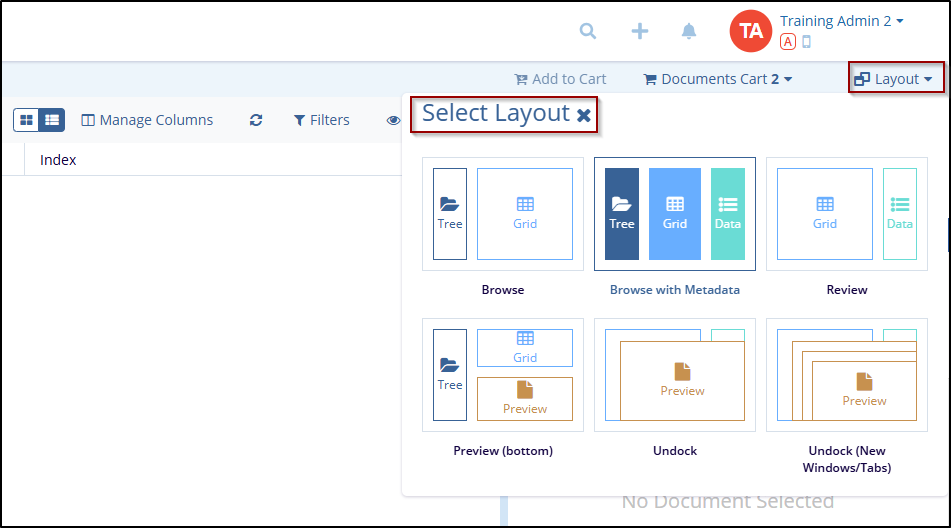Open the Filters button

click(x=321, y=120)
